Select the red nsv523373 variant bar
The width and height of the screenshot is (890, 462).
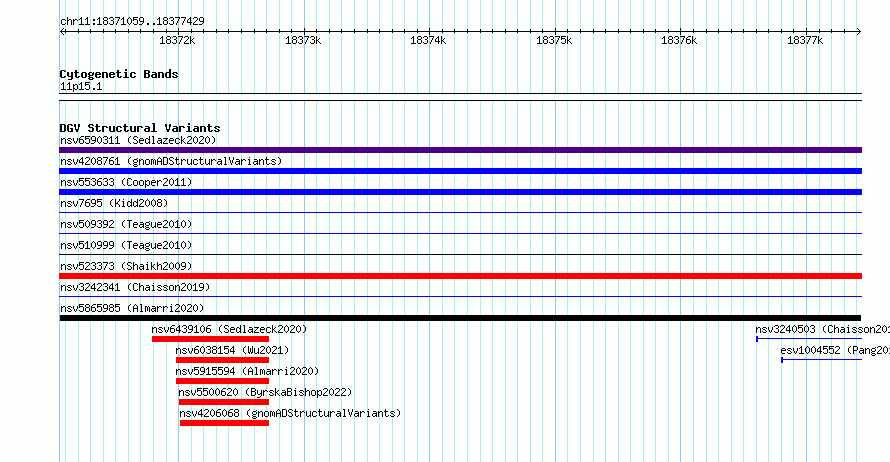pyautogui.click(x=460, y=276)
